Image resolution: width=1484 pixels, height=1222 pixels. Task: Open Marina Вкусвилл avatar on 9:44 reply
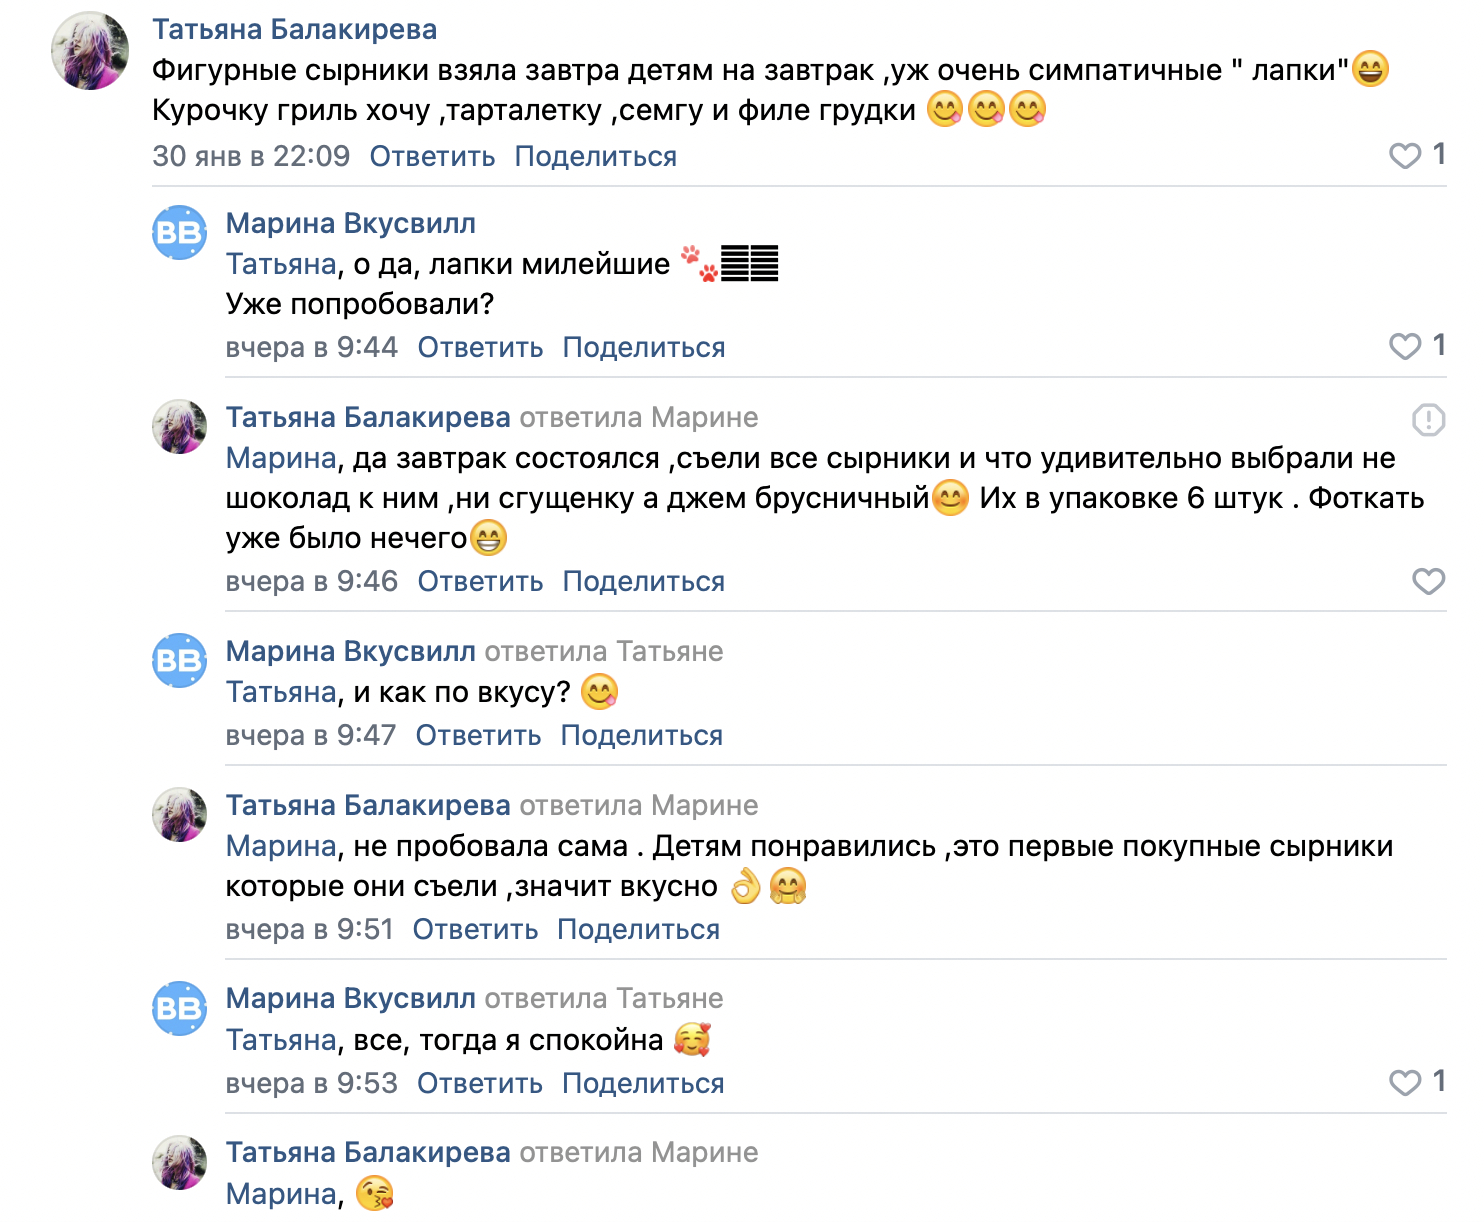(180, 233)
